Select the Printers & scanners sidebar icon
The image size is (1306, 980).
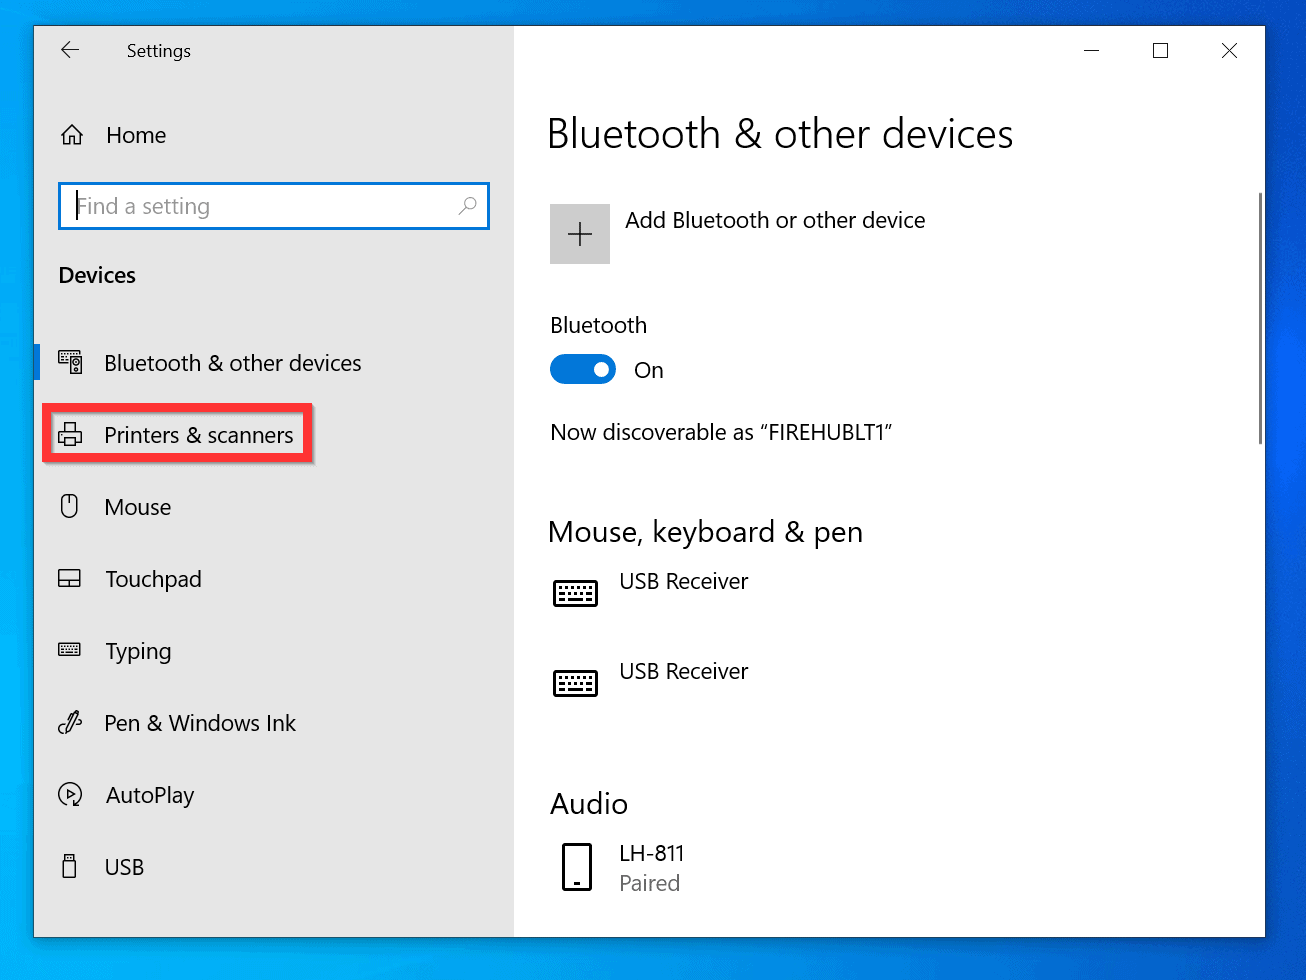click(70, 434)
